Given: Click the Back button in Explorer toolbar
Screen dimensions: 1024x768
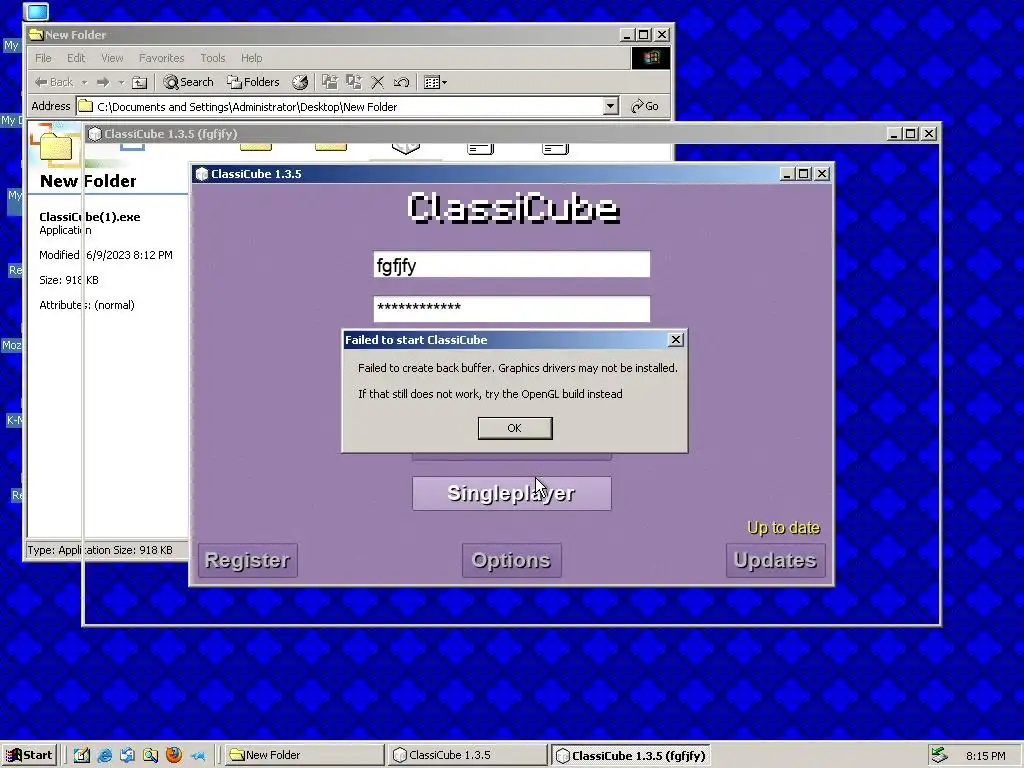Looking at the screenshot, I should coord(54,82).
